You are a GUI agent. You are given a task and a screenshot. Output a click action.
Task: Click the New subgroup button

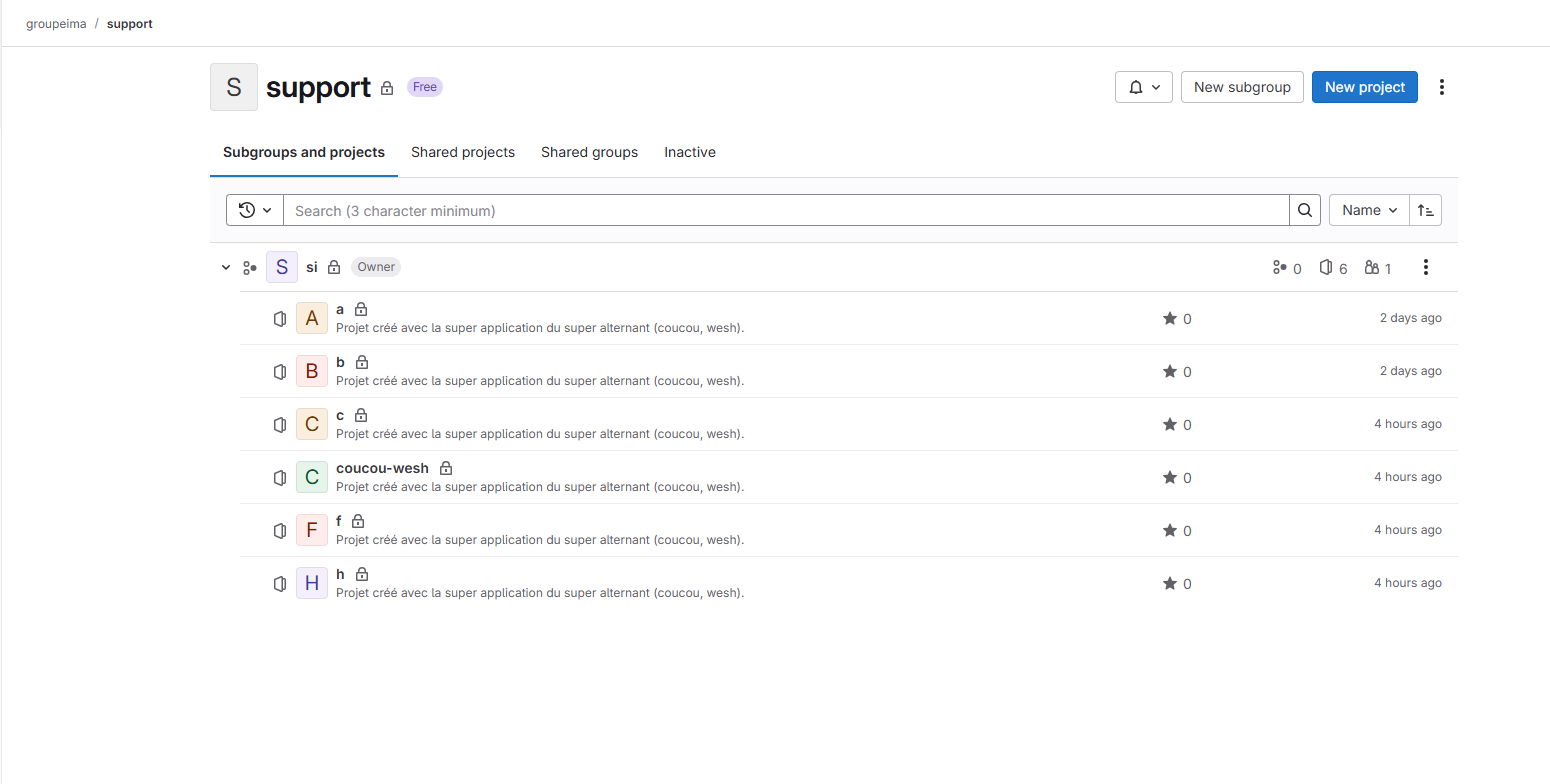(x=1241, y=87)
